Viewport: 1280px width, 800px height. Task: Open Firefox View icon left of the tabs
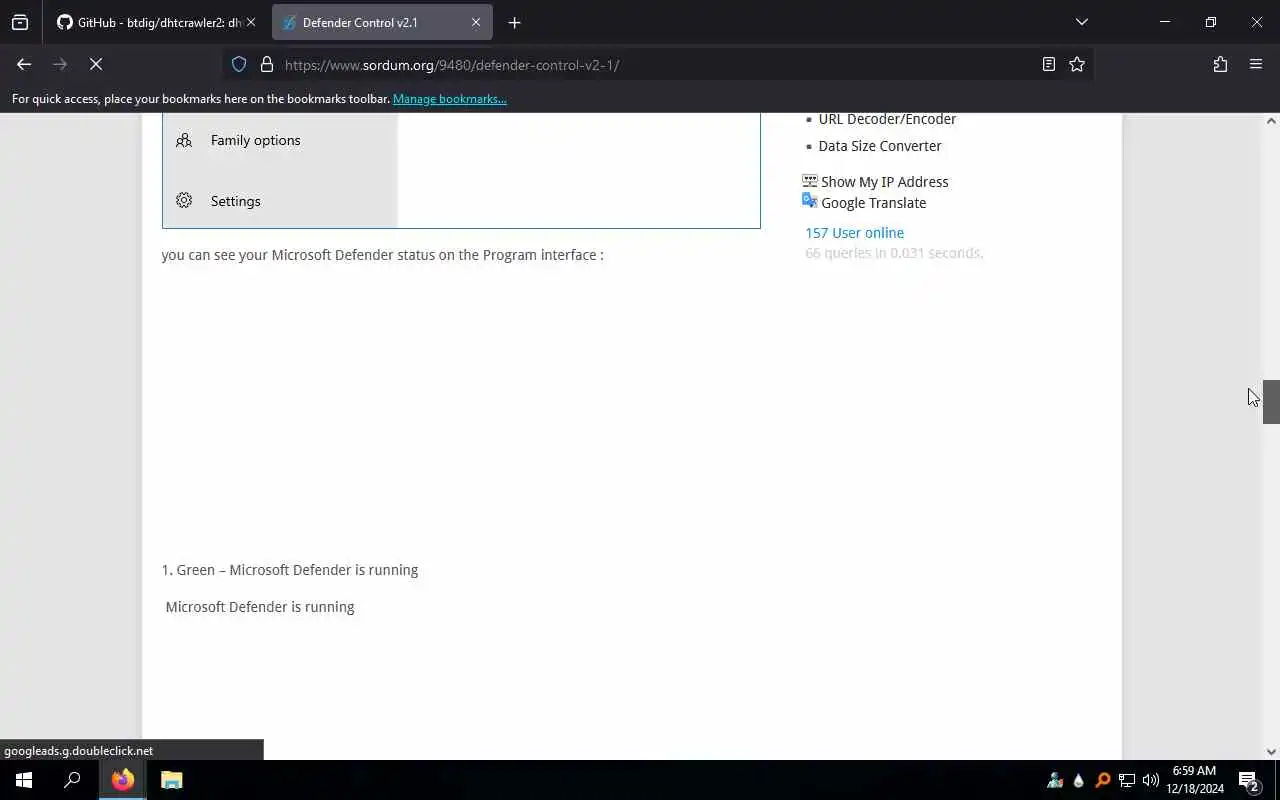(x=20, y=22)
